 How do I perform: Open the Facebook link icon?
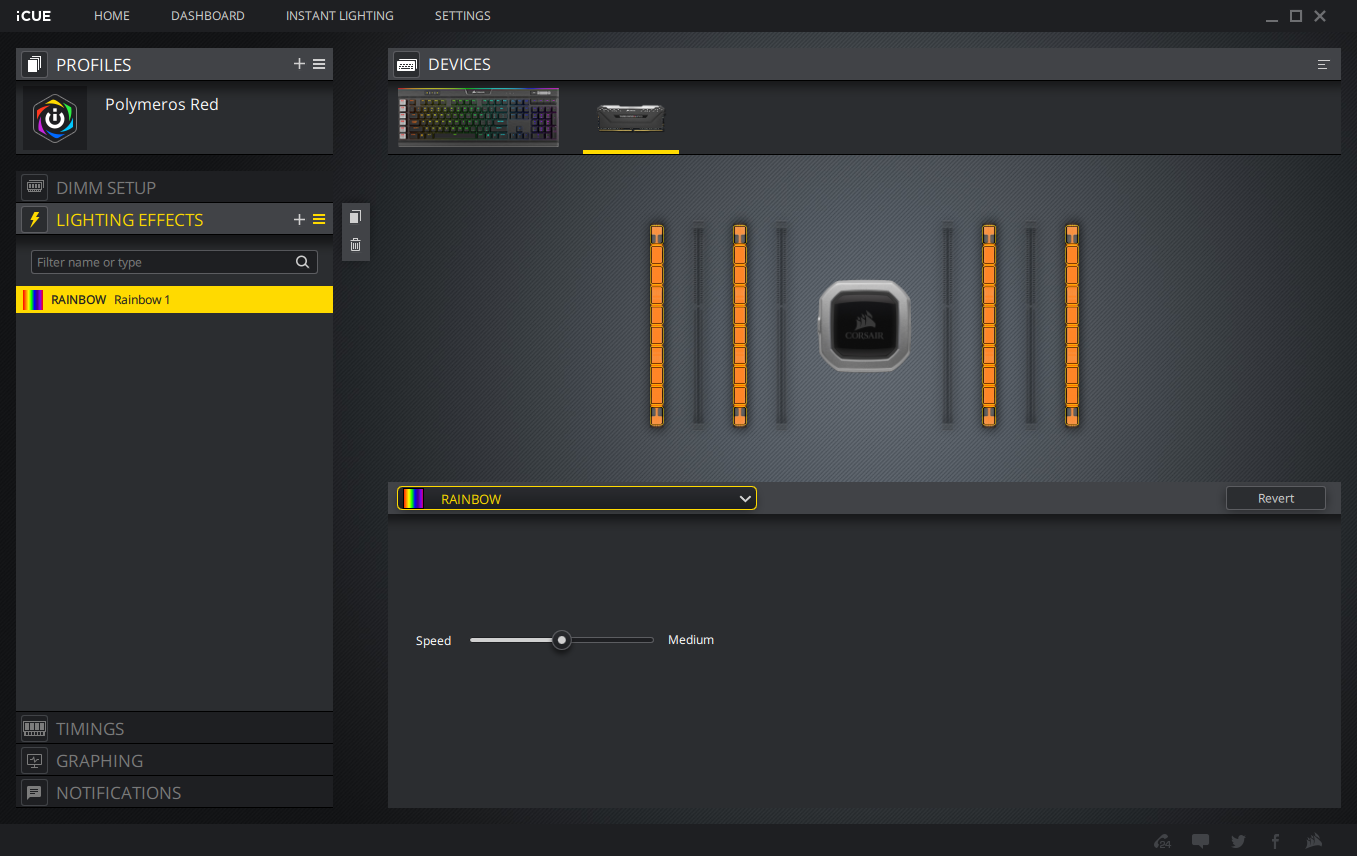(1275, 841)
